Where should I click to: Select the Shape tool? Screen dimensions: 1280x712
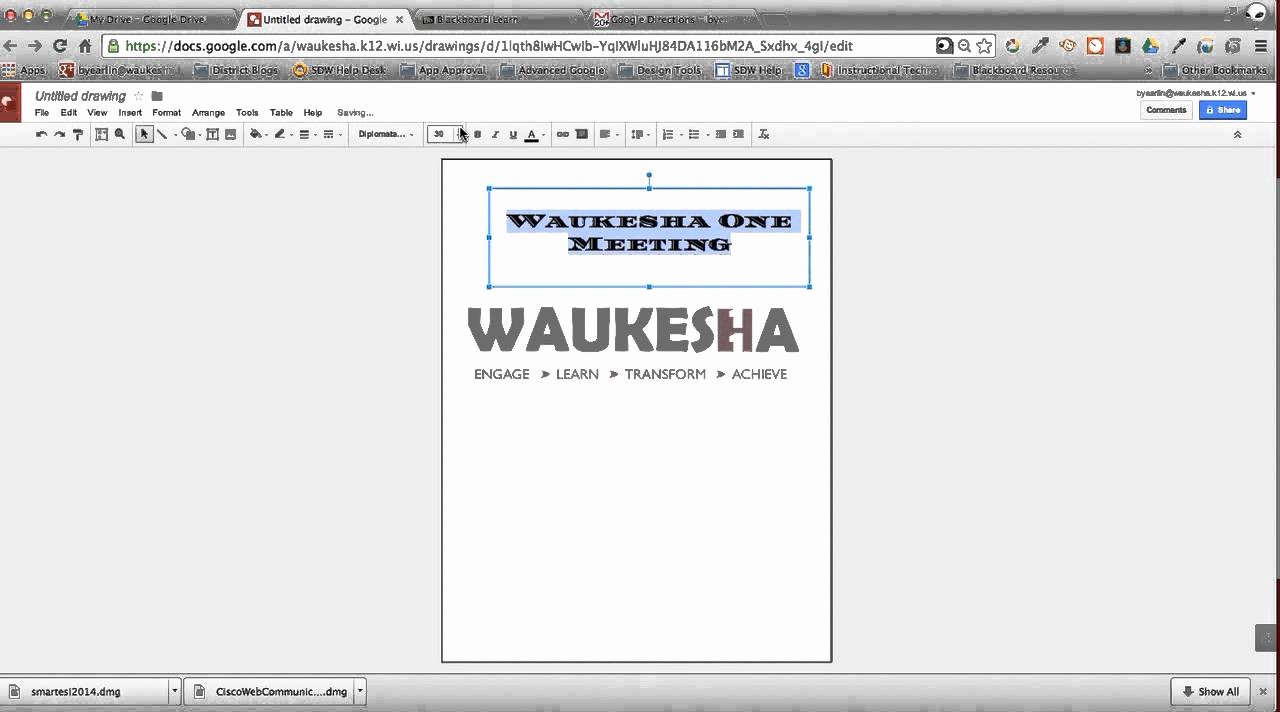[x=188, y=134]
